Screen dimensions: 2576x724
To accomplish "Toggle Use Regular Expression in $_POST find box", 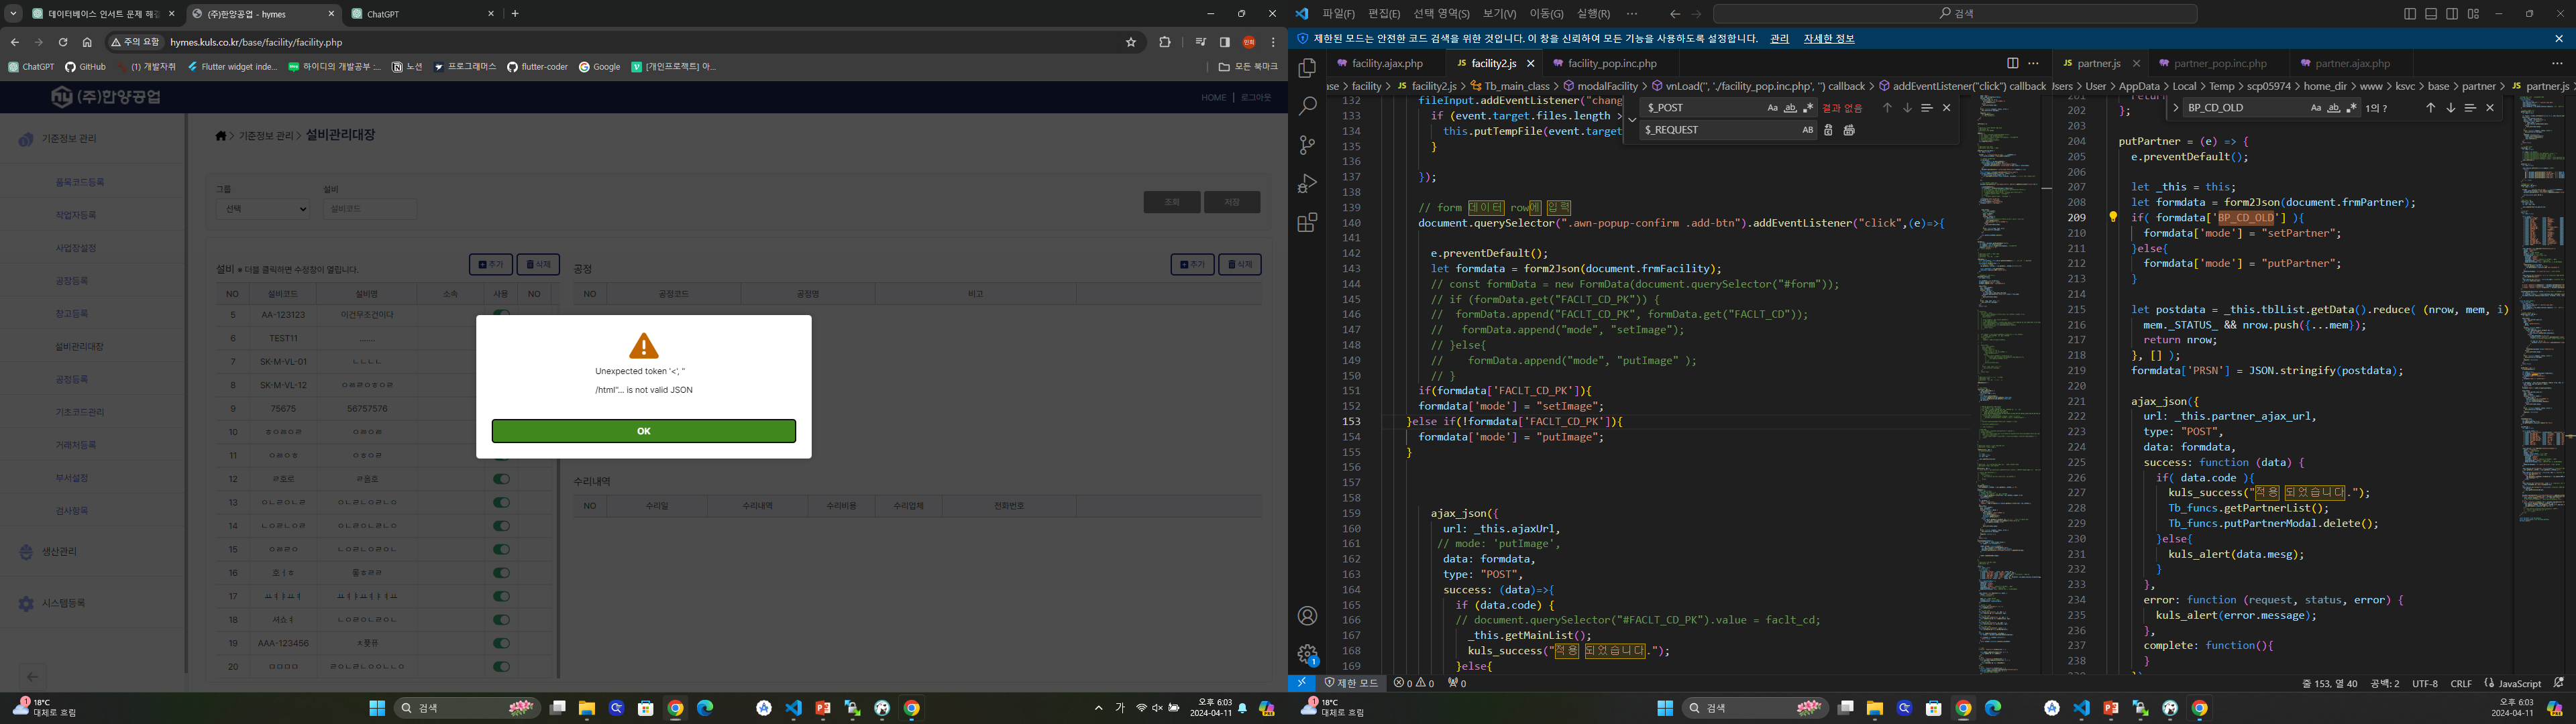I will point(1808,108).
